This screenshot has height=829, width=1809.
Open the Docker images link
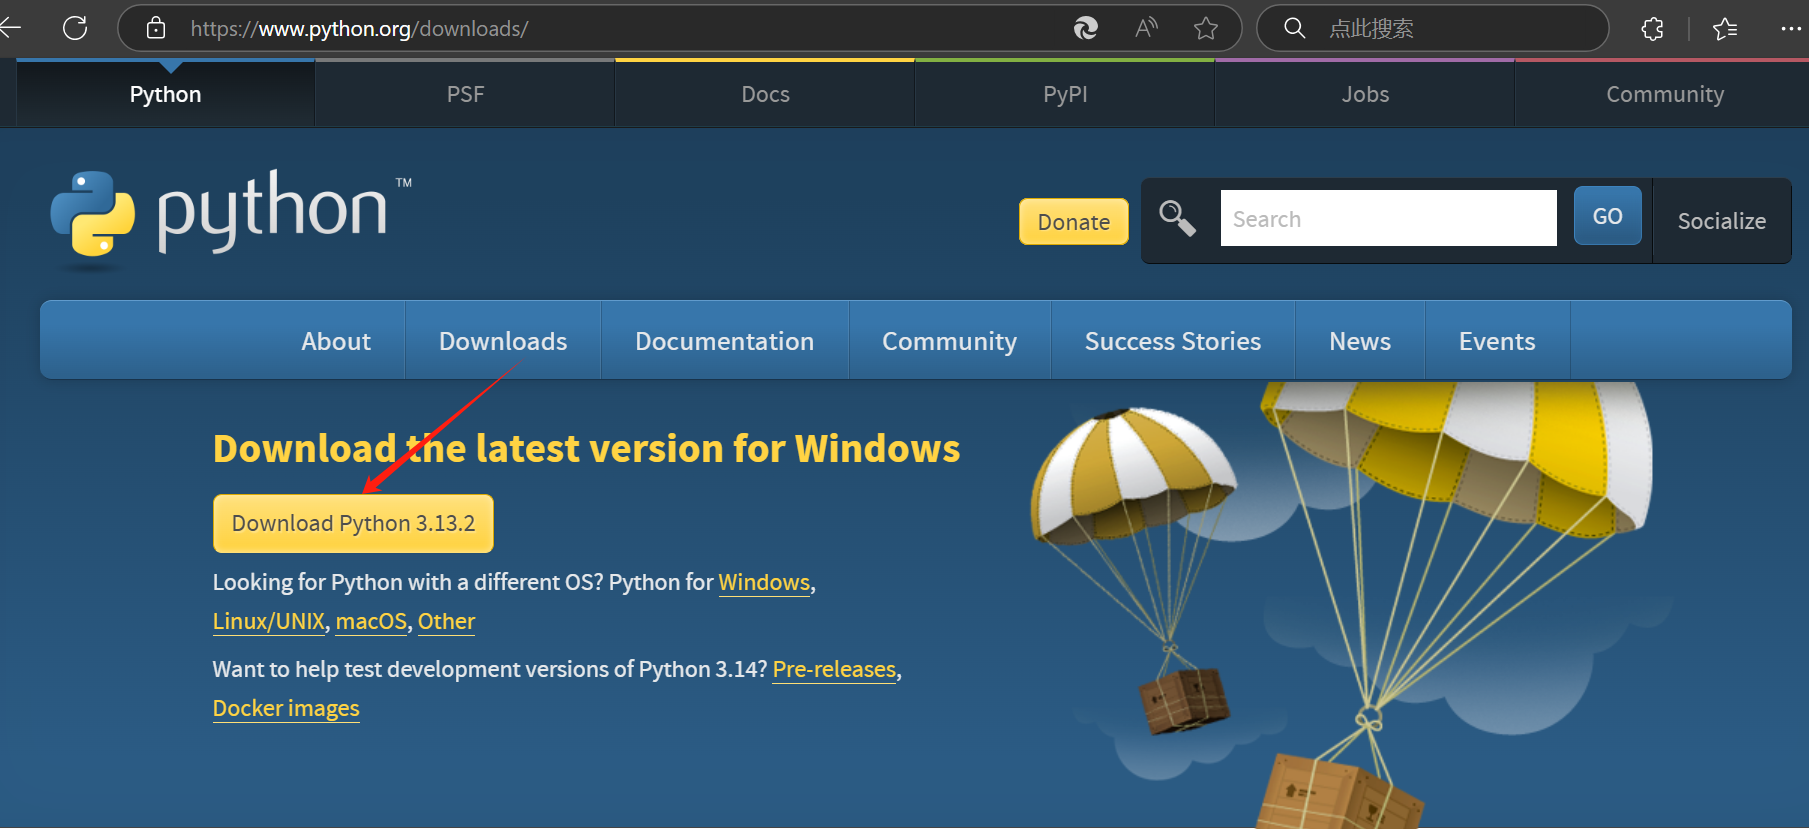pyautogui.click(x=286, y=708)
